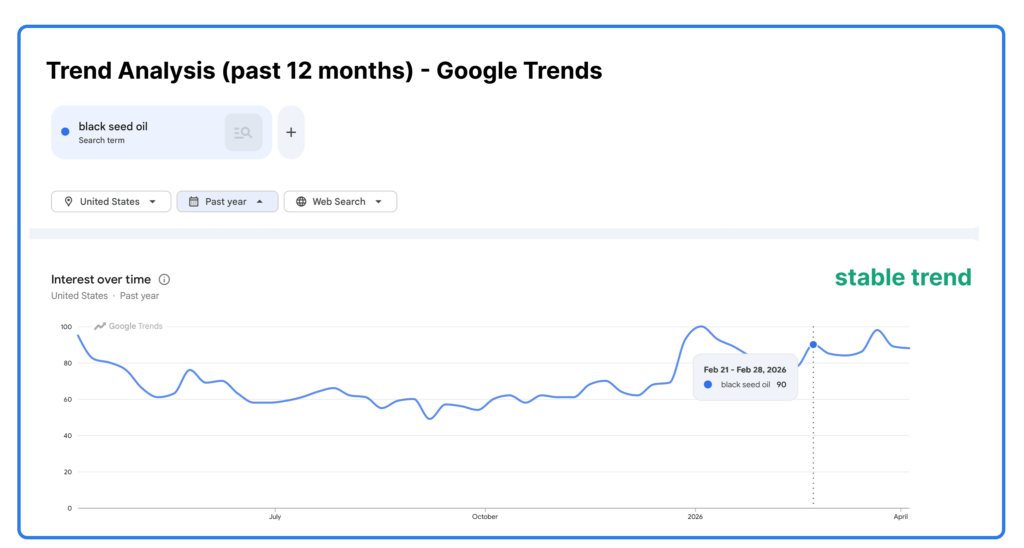Expand the Web Search dropdown arrow
The width and height of the screenshot is (1024, 548).
point(379,202)
